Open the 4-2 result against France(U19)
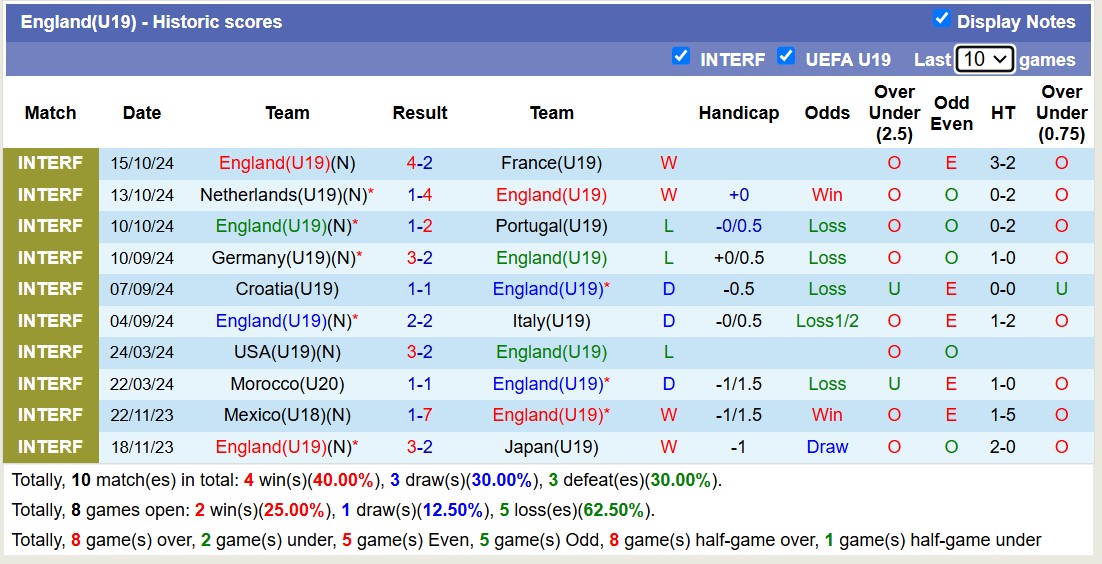Screen dimensions: 1102x564 419,163
